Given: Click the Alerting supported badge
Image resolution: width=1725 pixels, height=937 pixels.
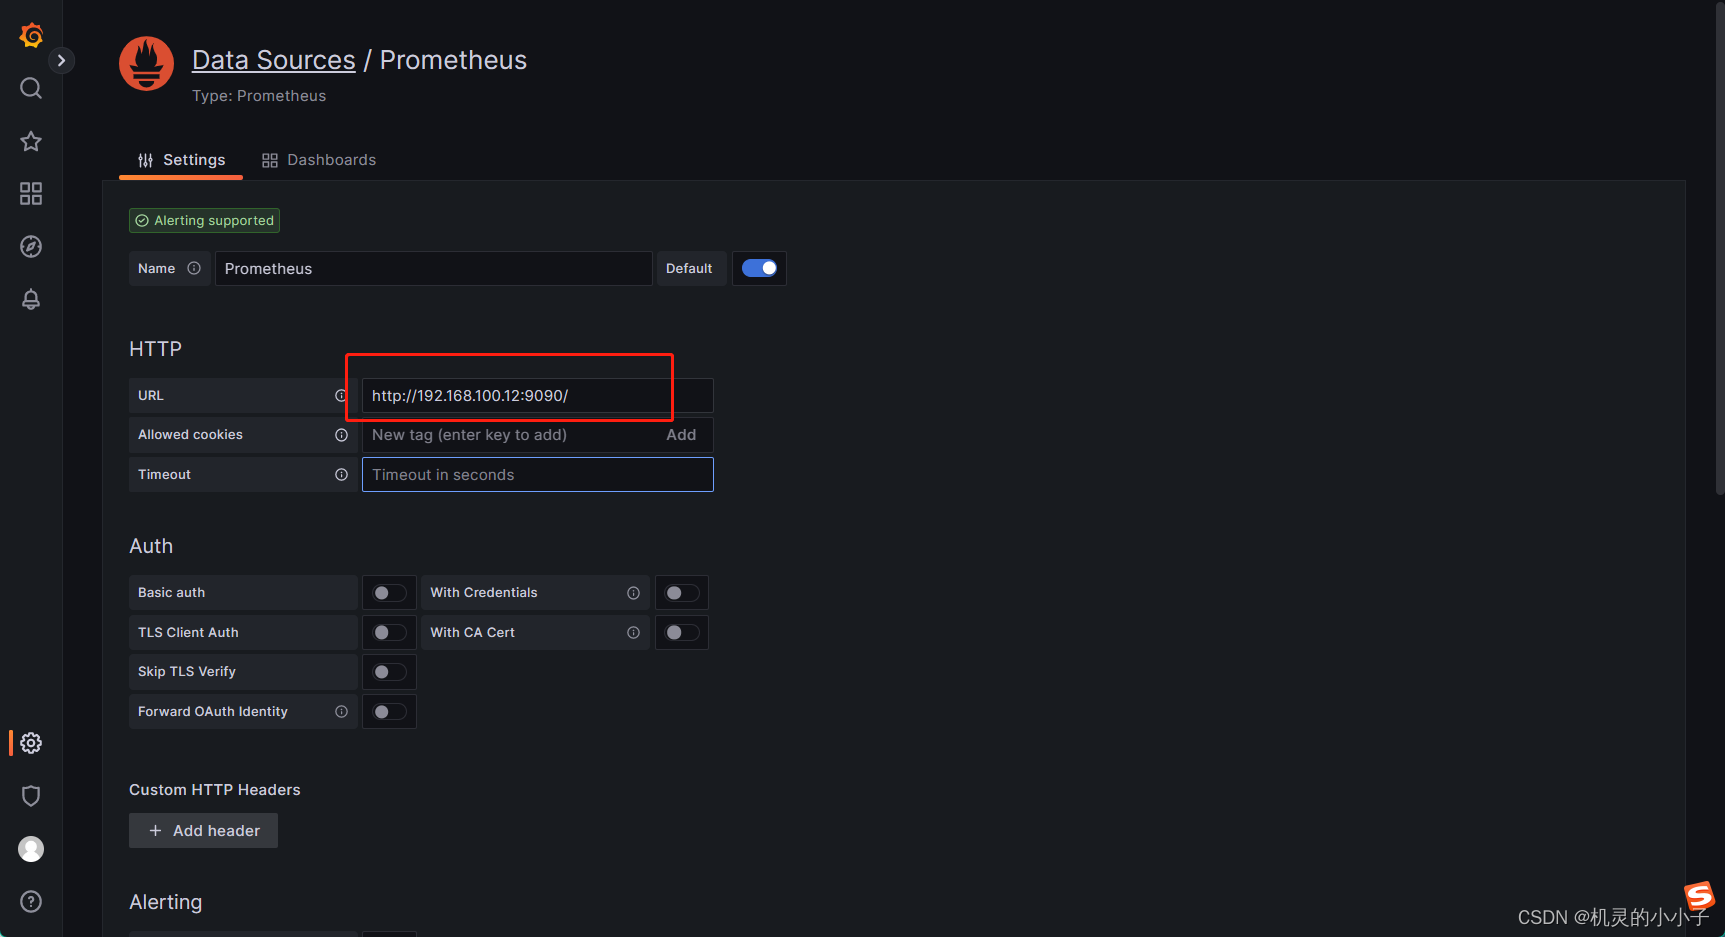Looking at the screenshot, I should coord(204,221).
